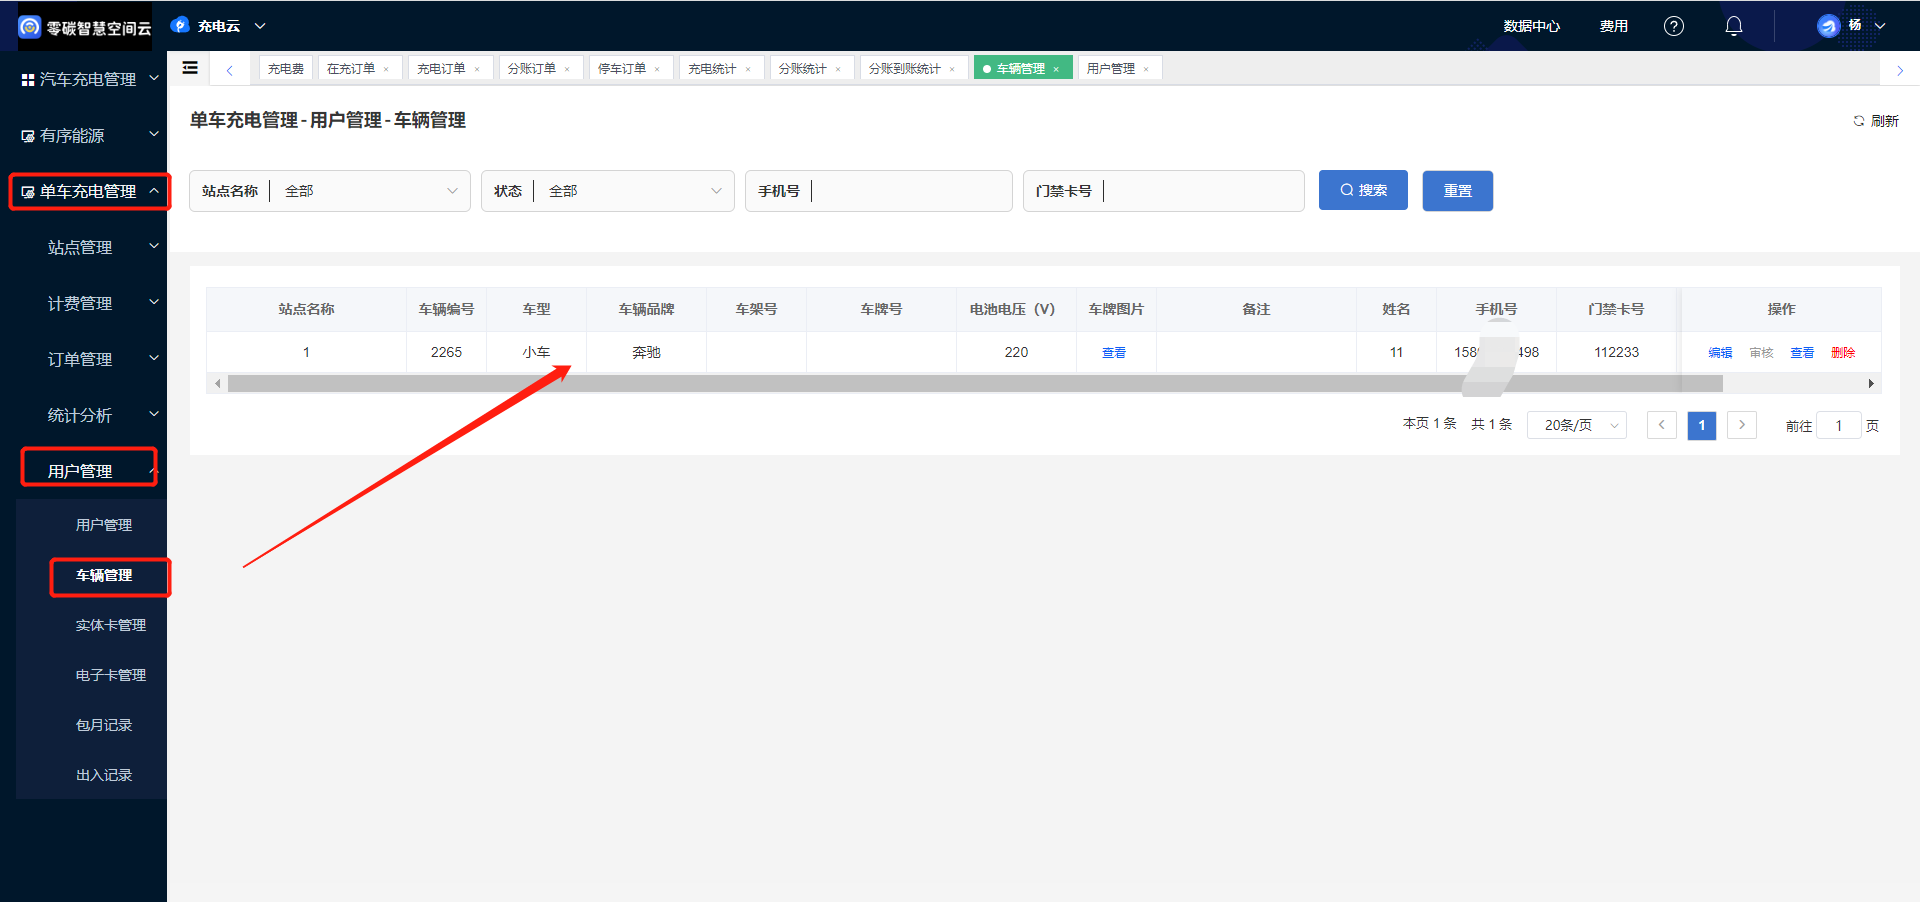1920x902 pixels.
Task: Click the user avatar icon
Action: tap(1828, 26)
